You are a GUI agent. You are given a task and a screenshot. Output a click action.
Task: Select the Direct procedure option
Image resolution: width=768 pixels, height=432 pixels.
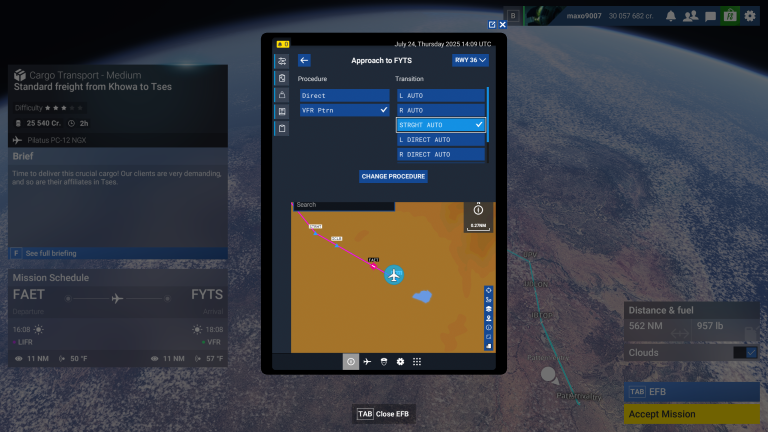pos(344,96)
